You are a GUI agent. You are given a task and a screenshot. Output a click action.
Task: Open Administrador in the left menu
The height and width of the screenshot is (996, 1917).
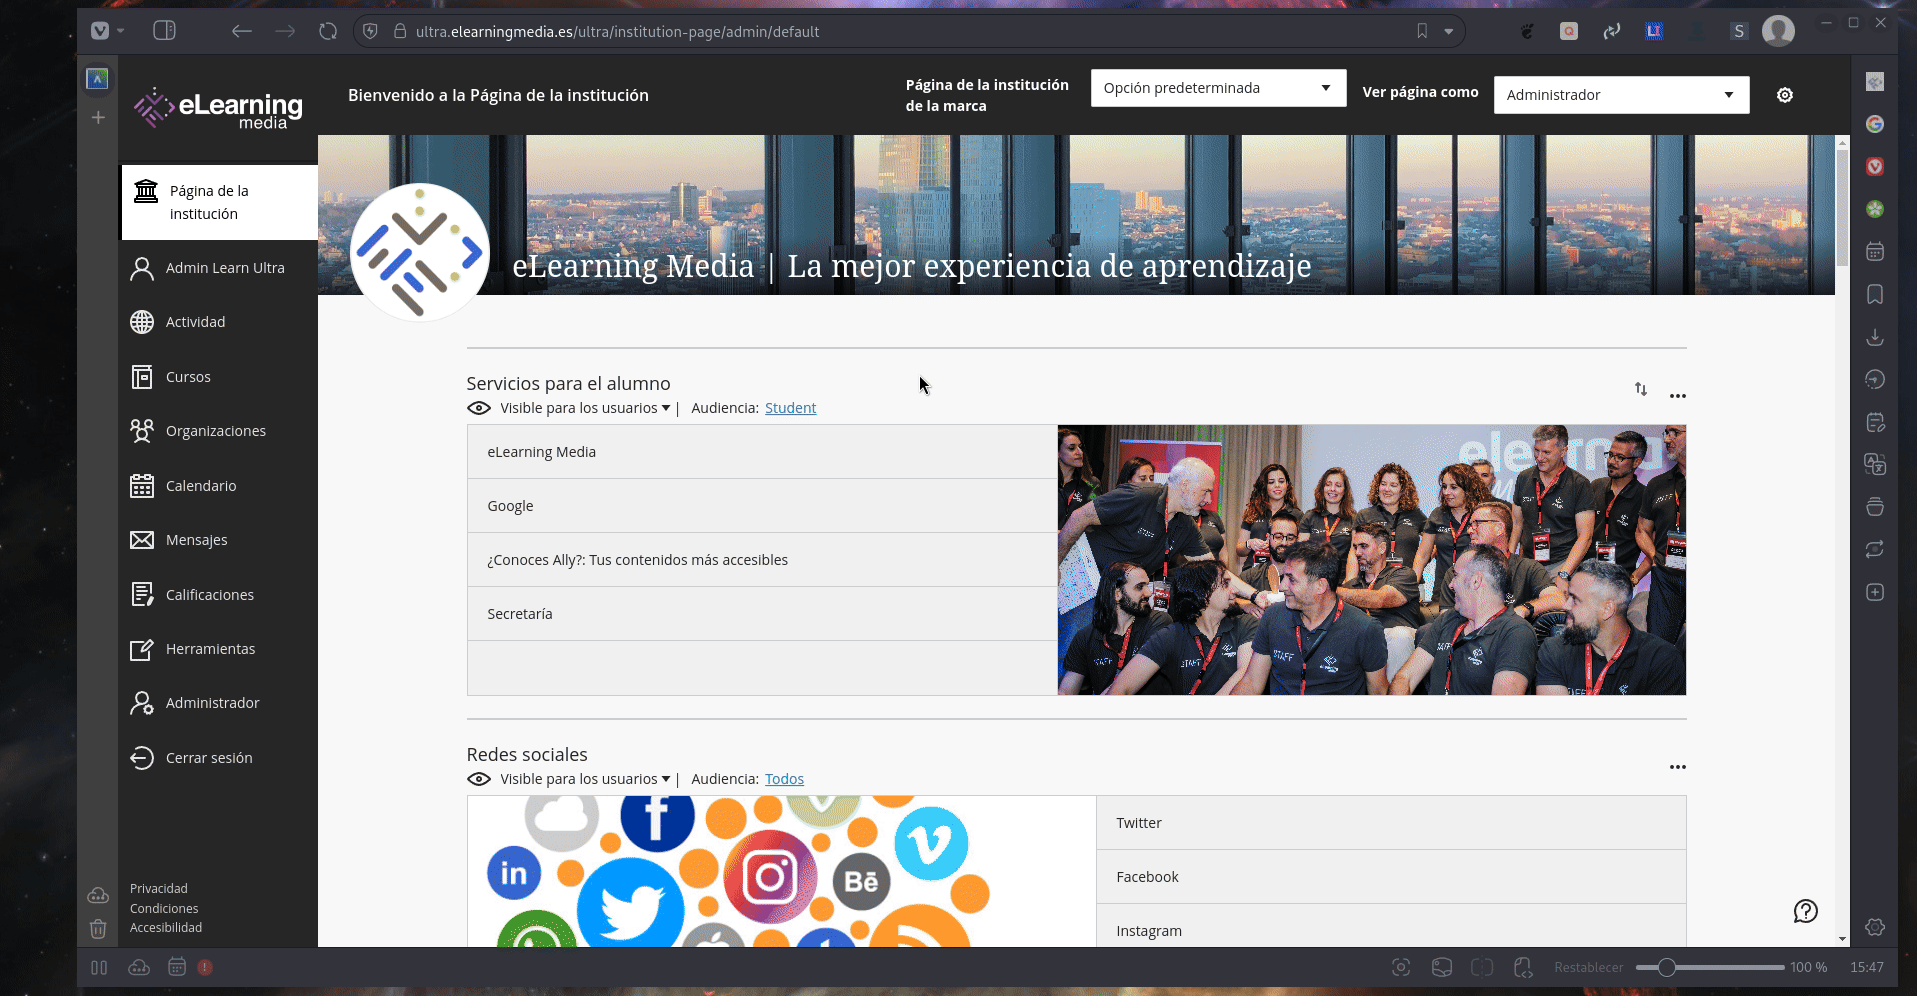click(219, 703)
